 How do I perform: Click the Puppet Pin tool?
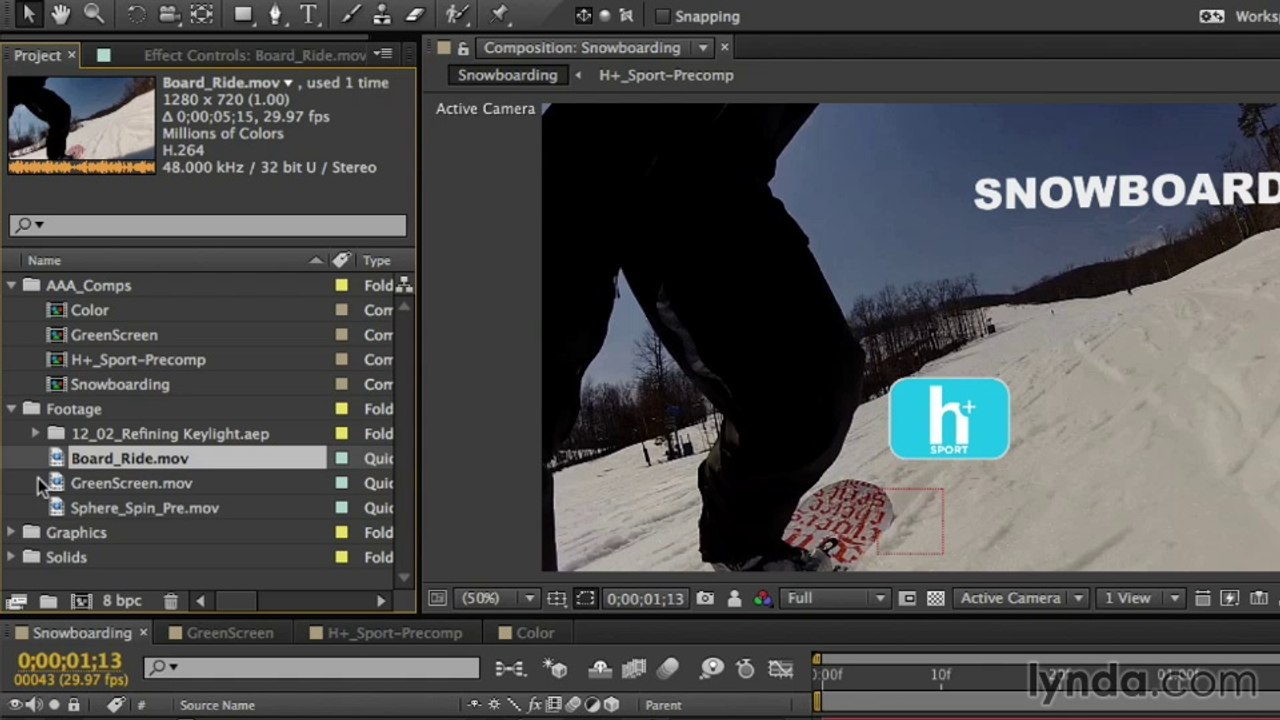(500, 15)
